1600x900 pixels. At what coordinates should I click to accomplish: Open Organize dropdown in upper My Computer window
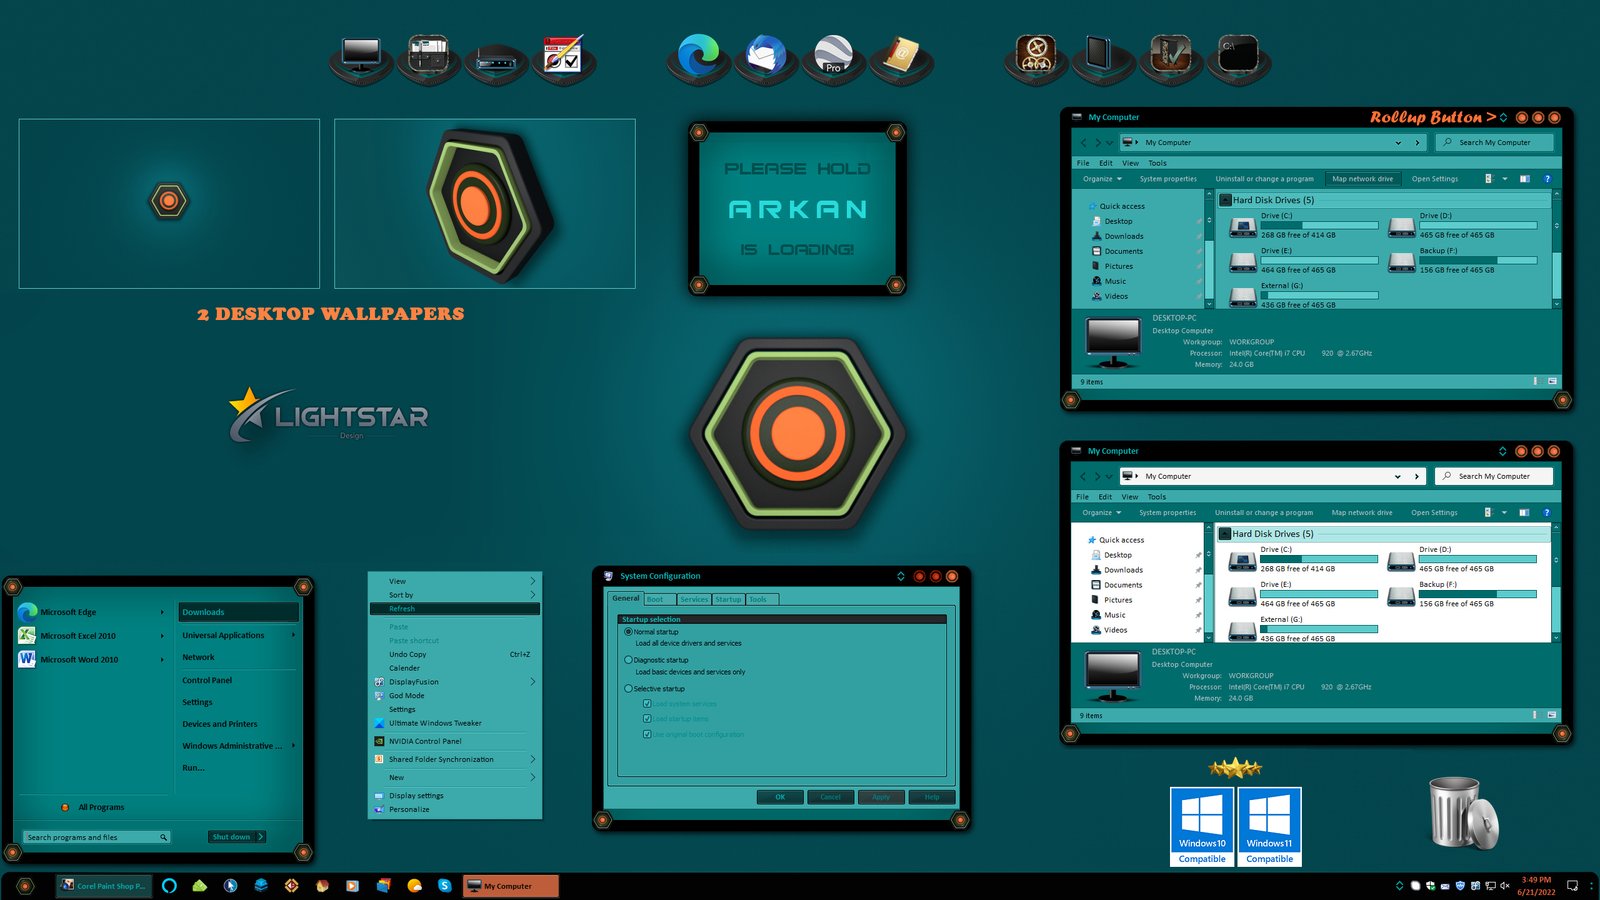point(1102,179)
